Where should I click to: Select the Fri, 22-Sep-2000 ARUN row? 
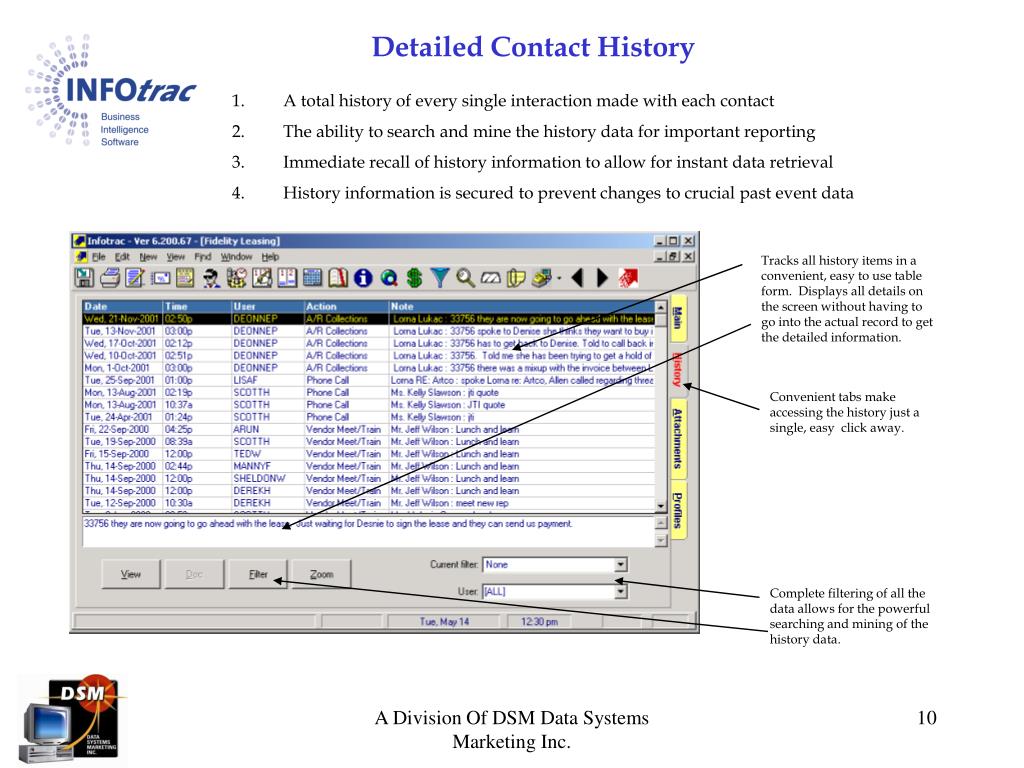(368, 429)
